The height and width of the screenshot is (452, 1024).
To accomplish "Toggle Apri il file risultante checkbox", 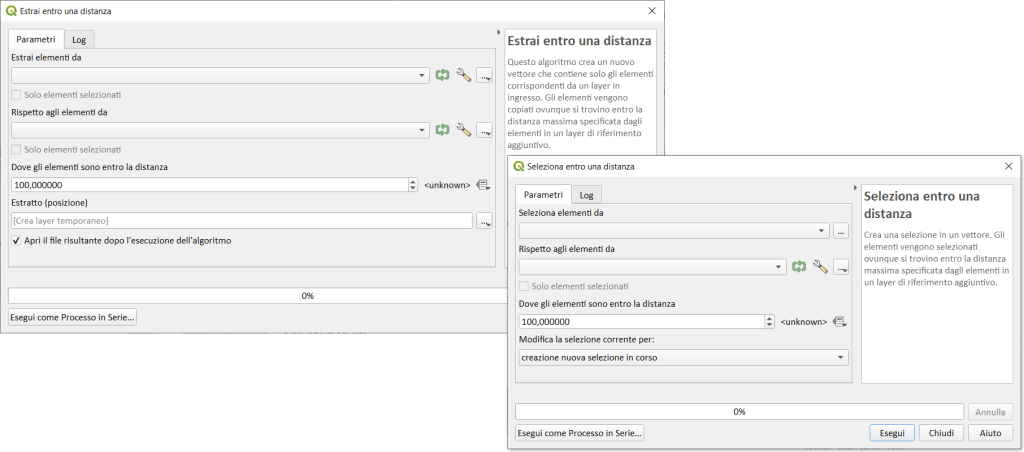I will coord(17,241).
